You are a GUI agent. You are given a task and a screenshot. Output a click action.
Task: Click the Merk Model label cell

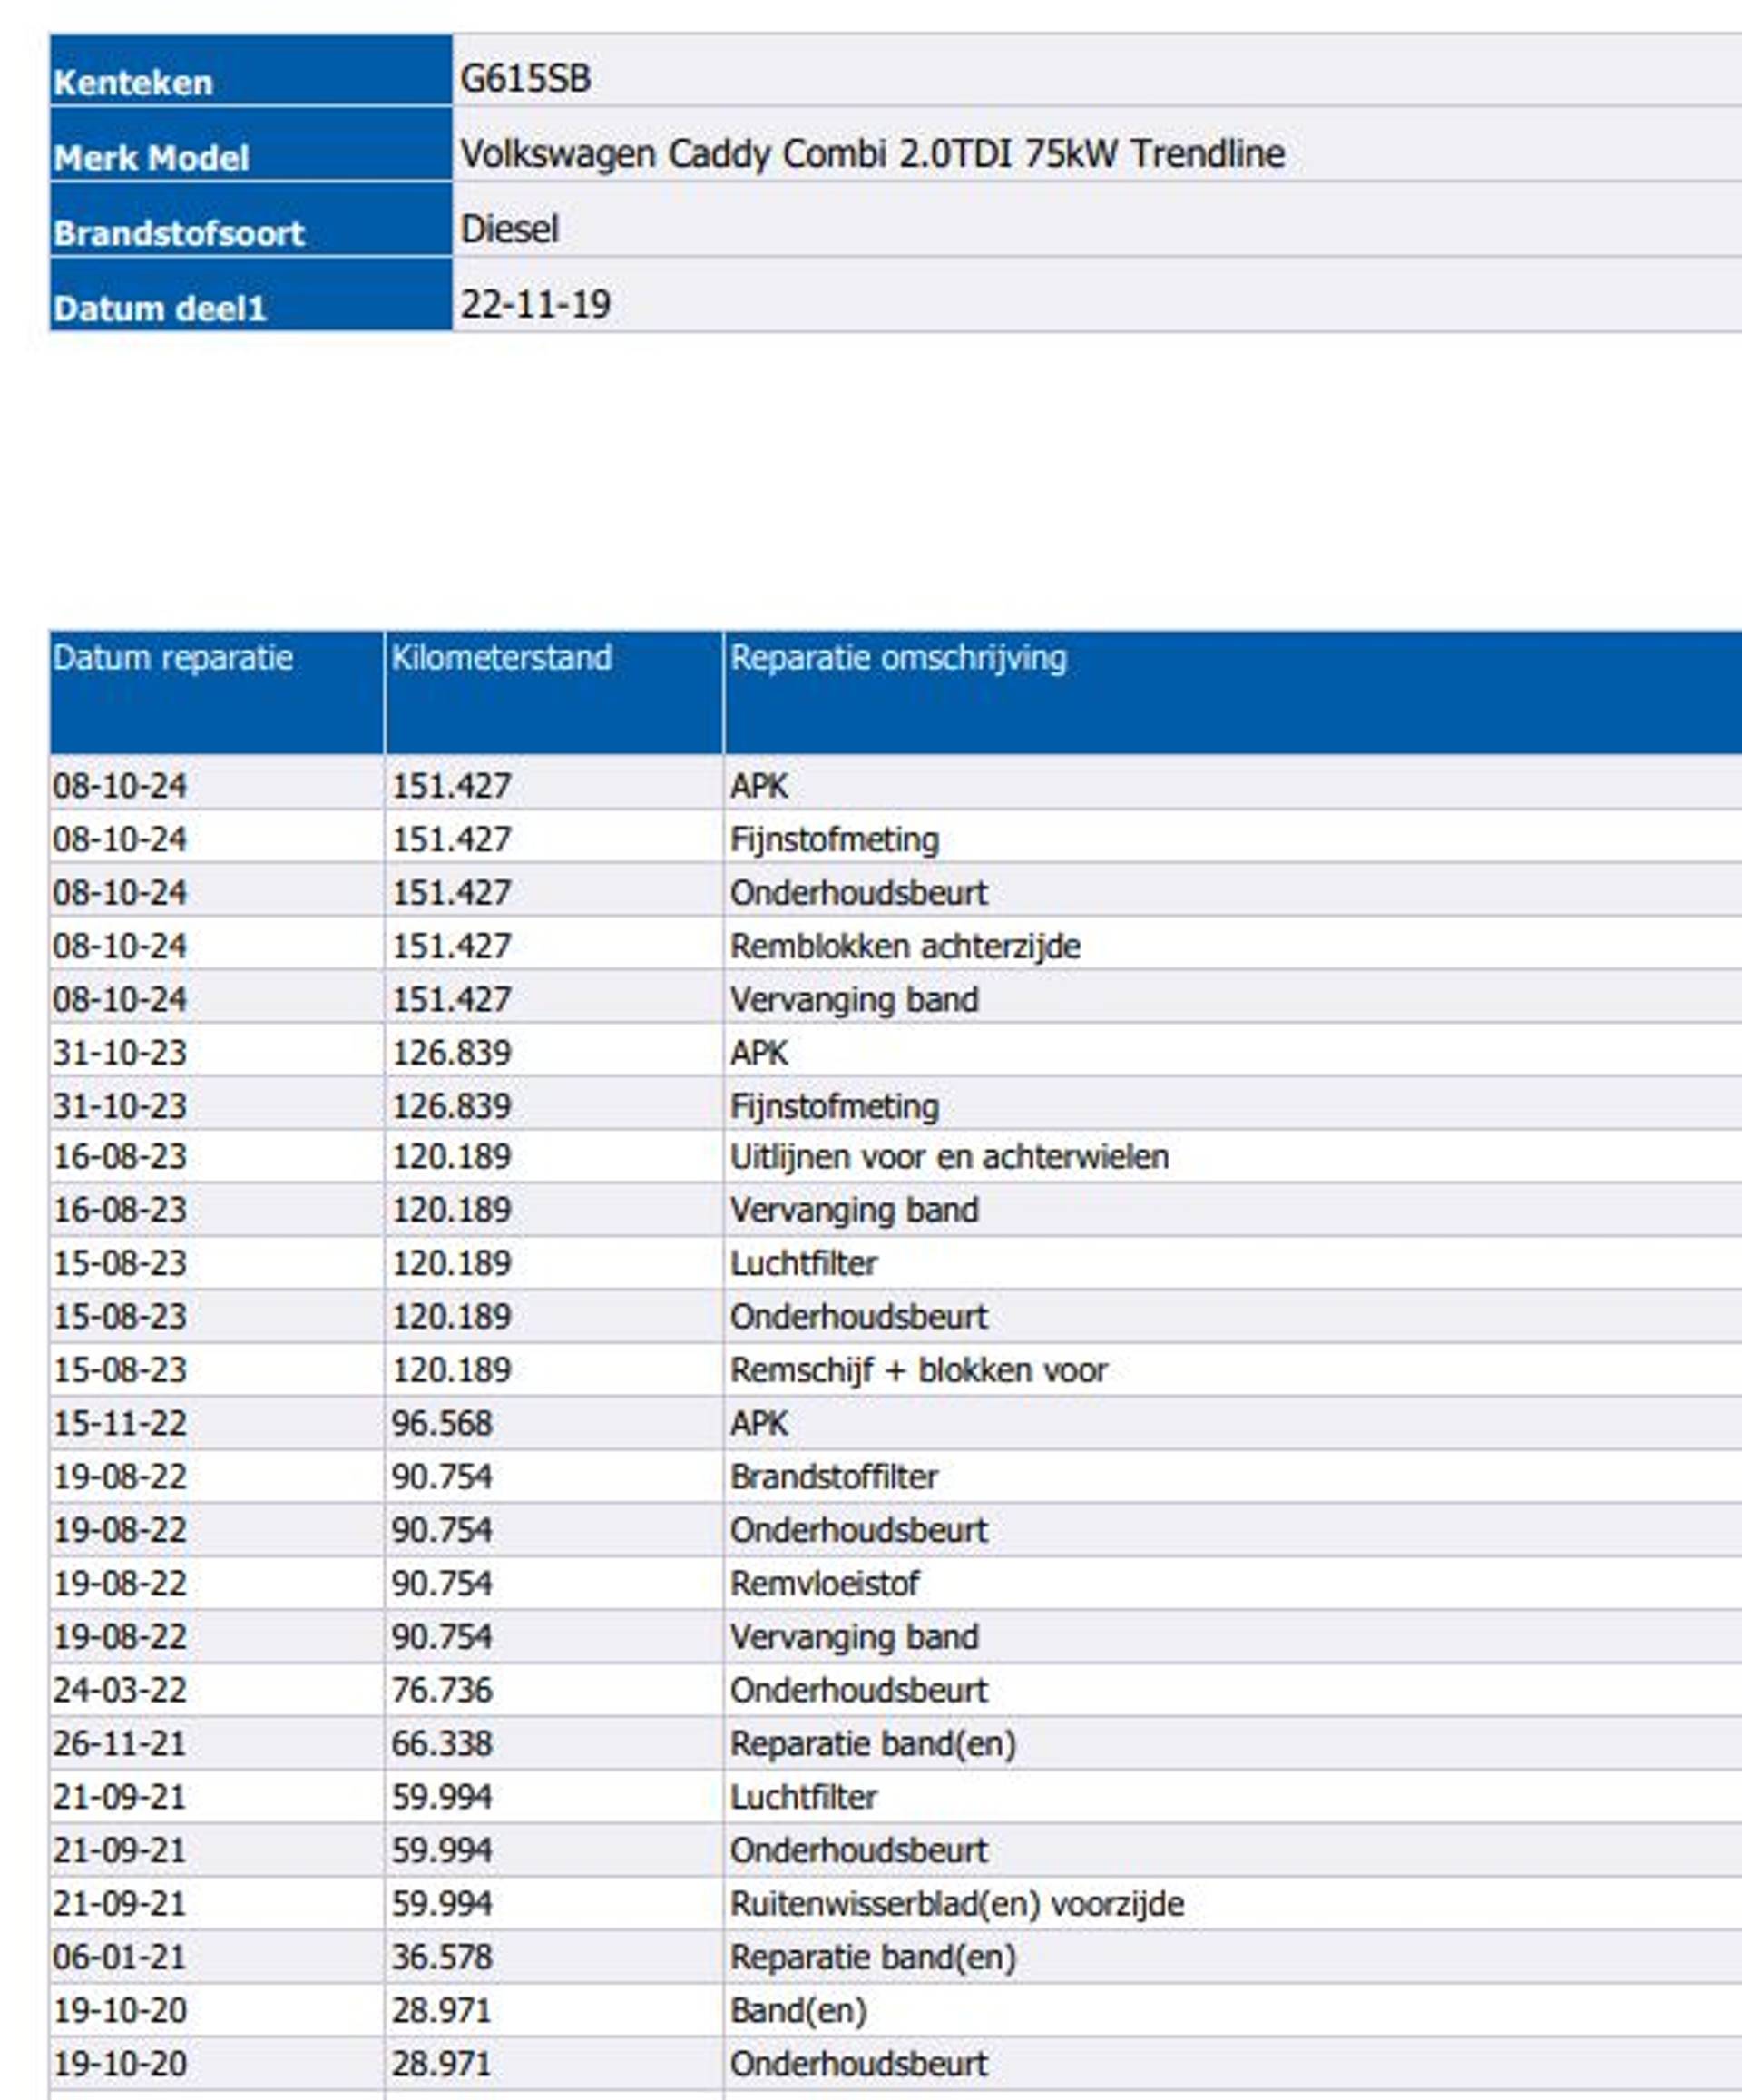pyautogui.click(x=151, y=157)
